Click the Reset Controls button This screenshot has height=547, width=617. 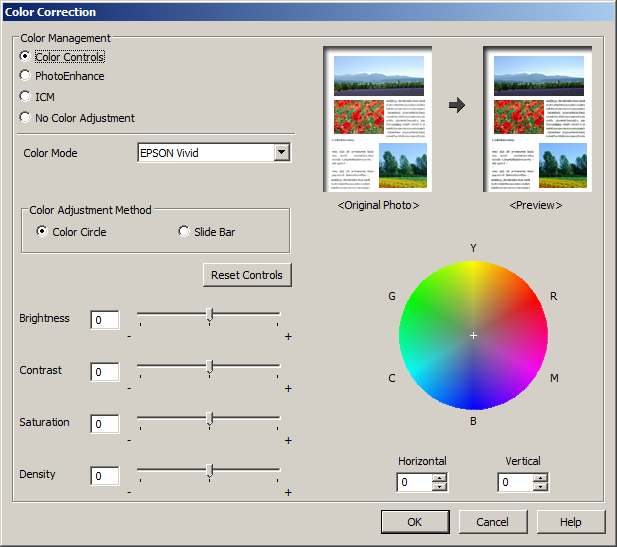[247, 275]
